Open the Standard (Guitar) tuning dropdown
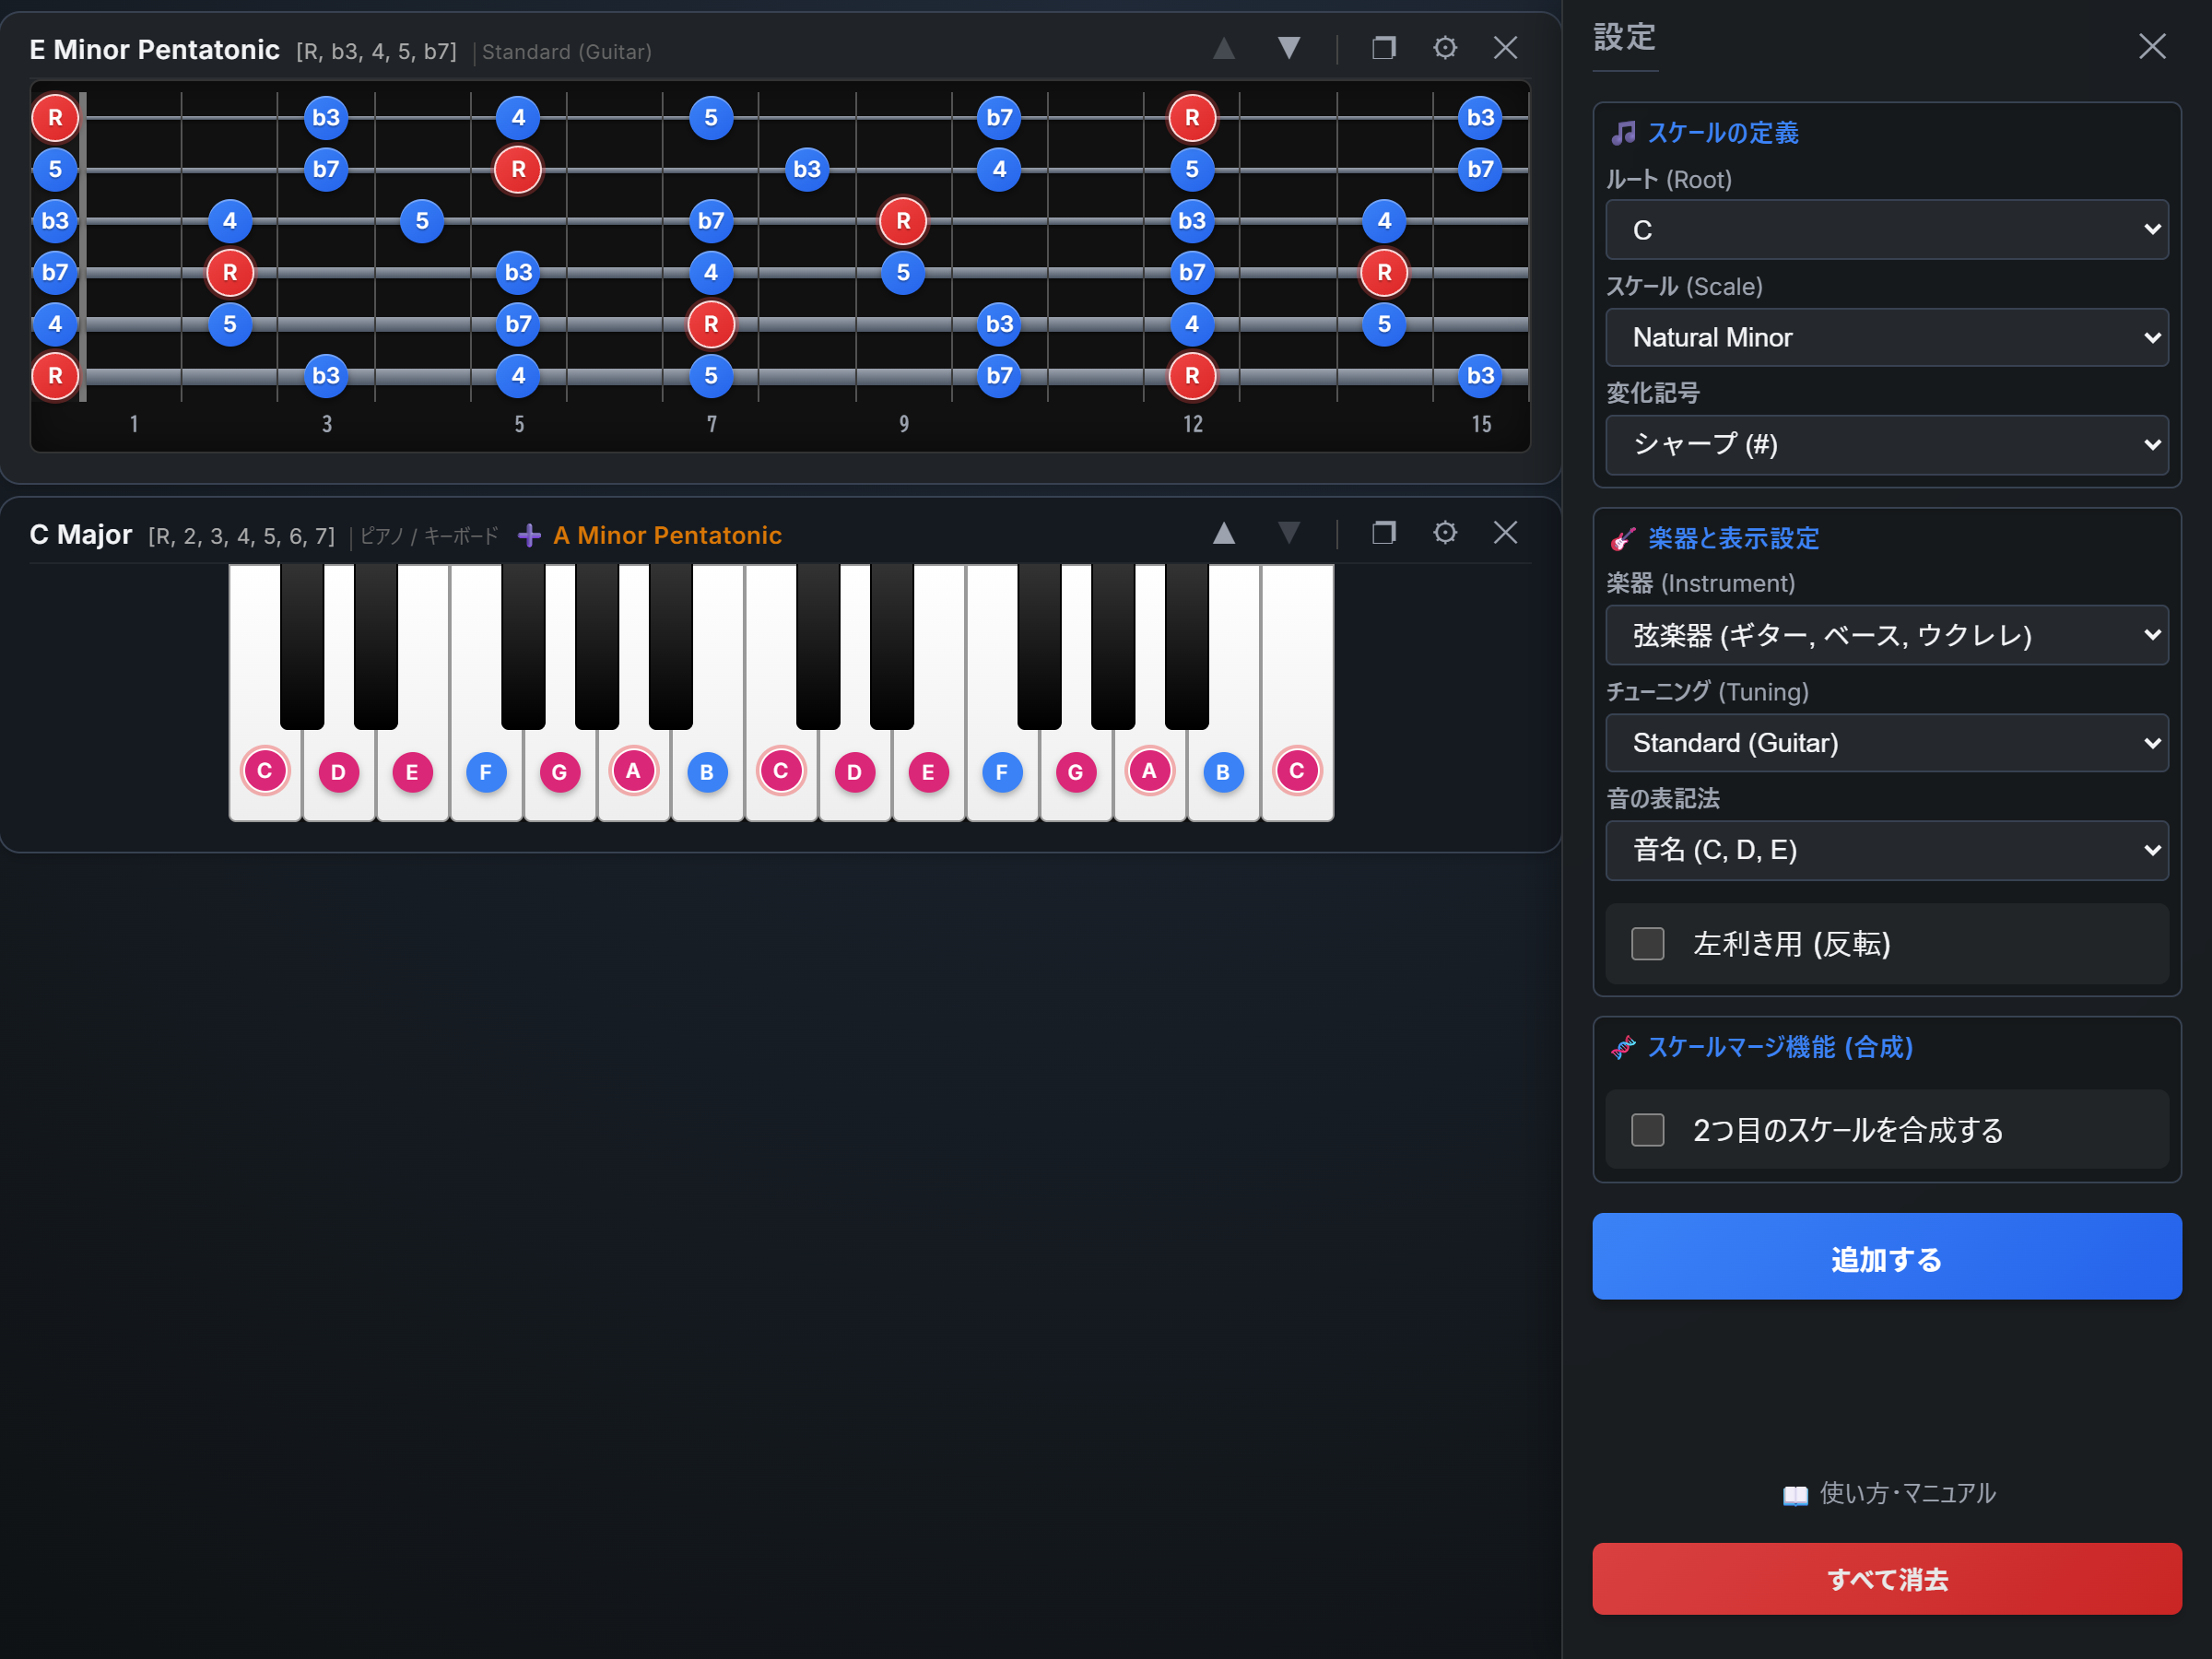2212x1659 pixels. 1886,742
